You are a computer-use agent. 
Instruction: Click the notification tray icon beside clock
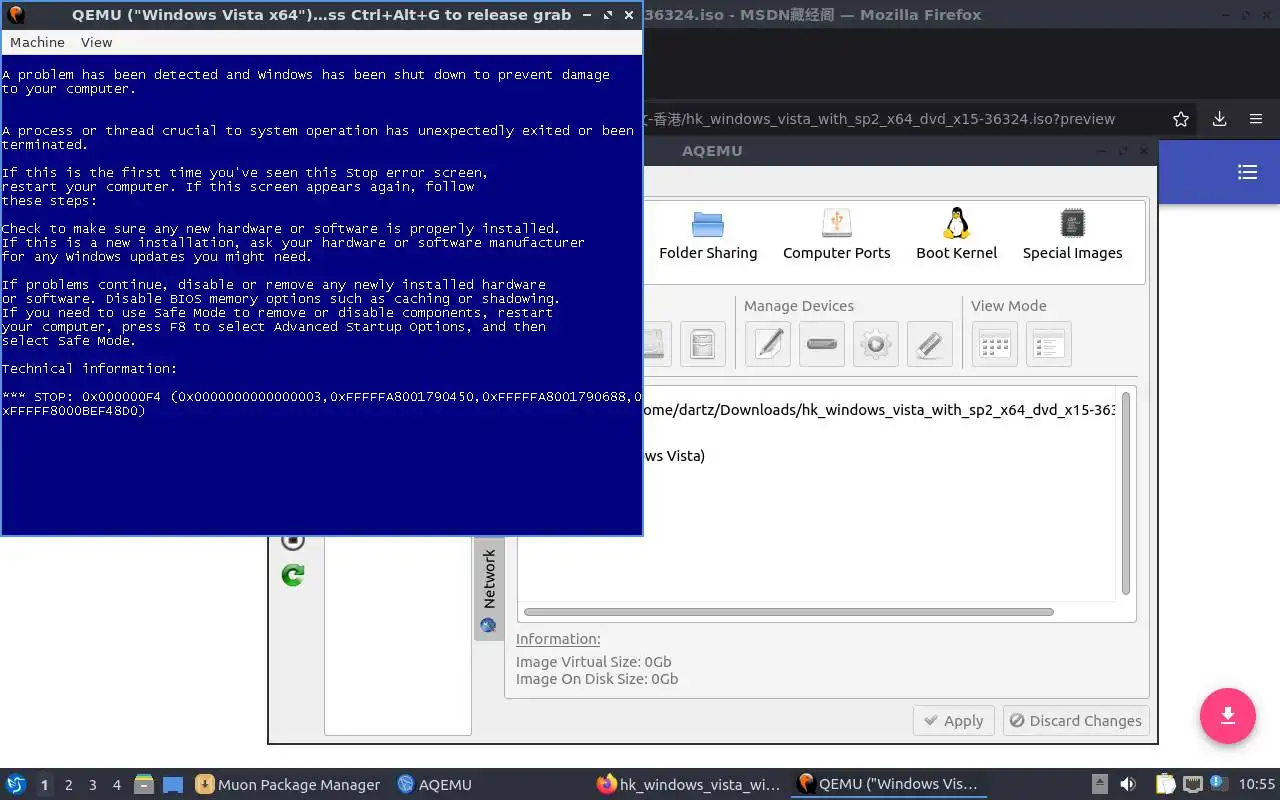[x=1219, y=783]
